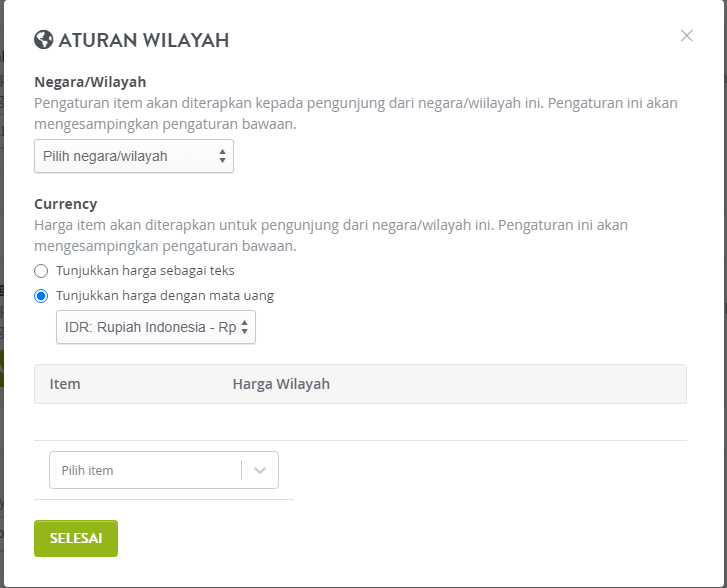727x588 pixels.
Task: Click the Harga Wilayah column header
Action: tap(281, 384)
